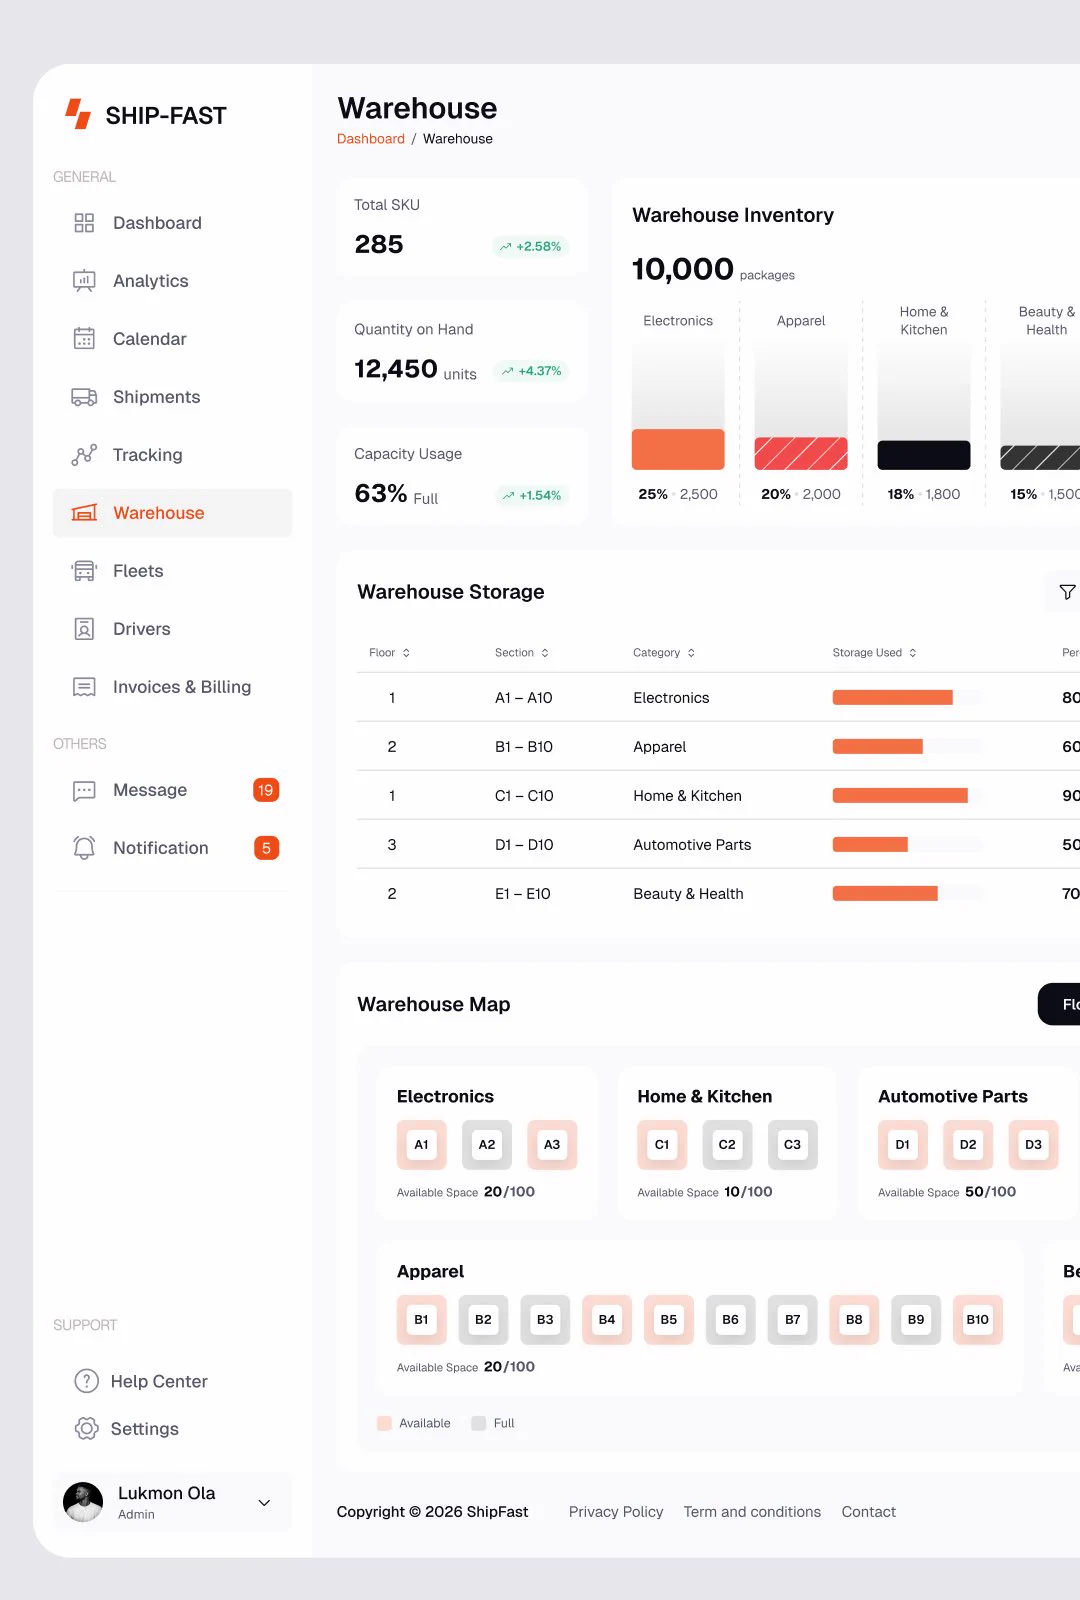Click Automotive Parts storage used bar
The image size is (1080, 1600).
[x=907, y=845]
